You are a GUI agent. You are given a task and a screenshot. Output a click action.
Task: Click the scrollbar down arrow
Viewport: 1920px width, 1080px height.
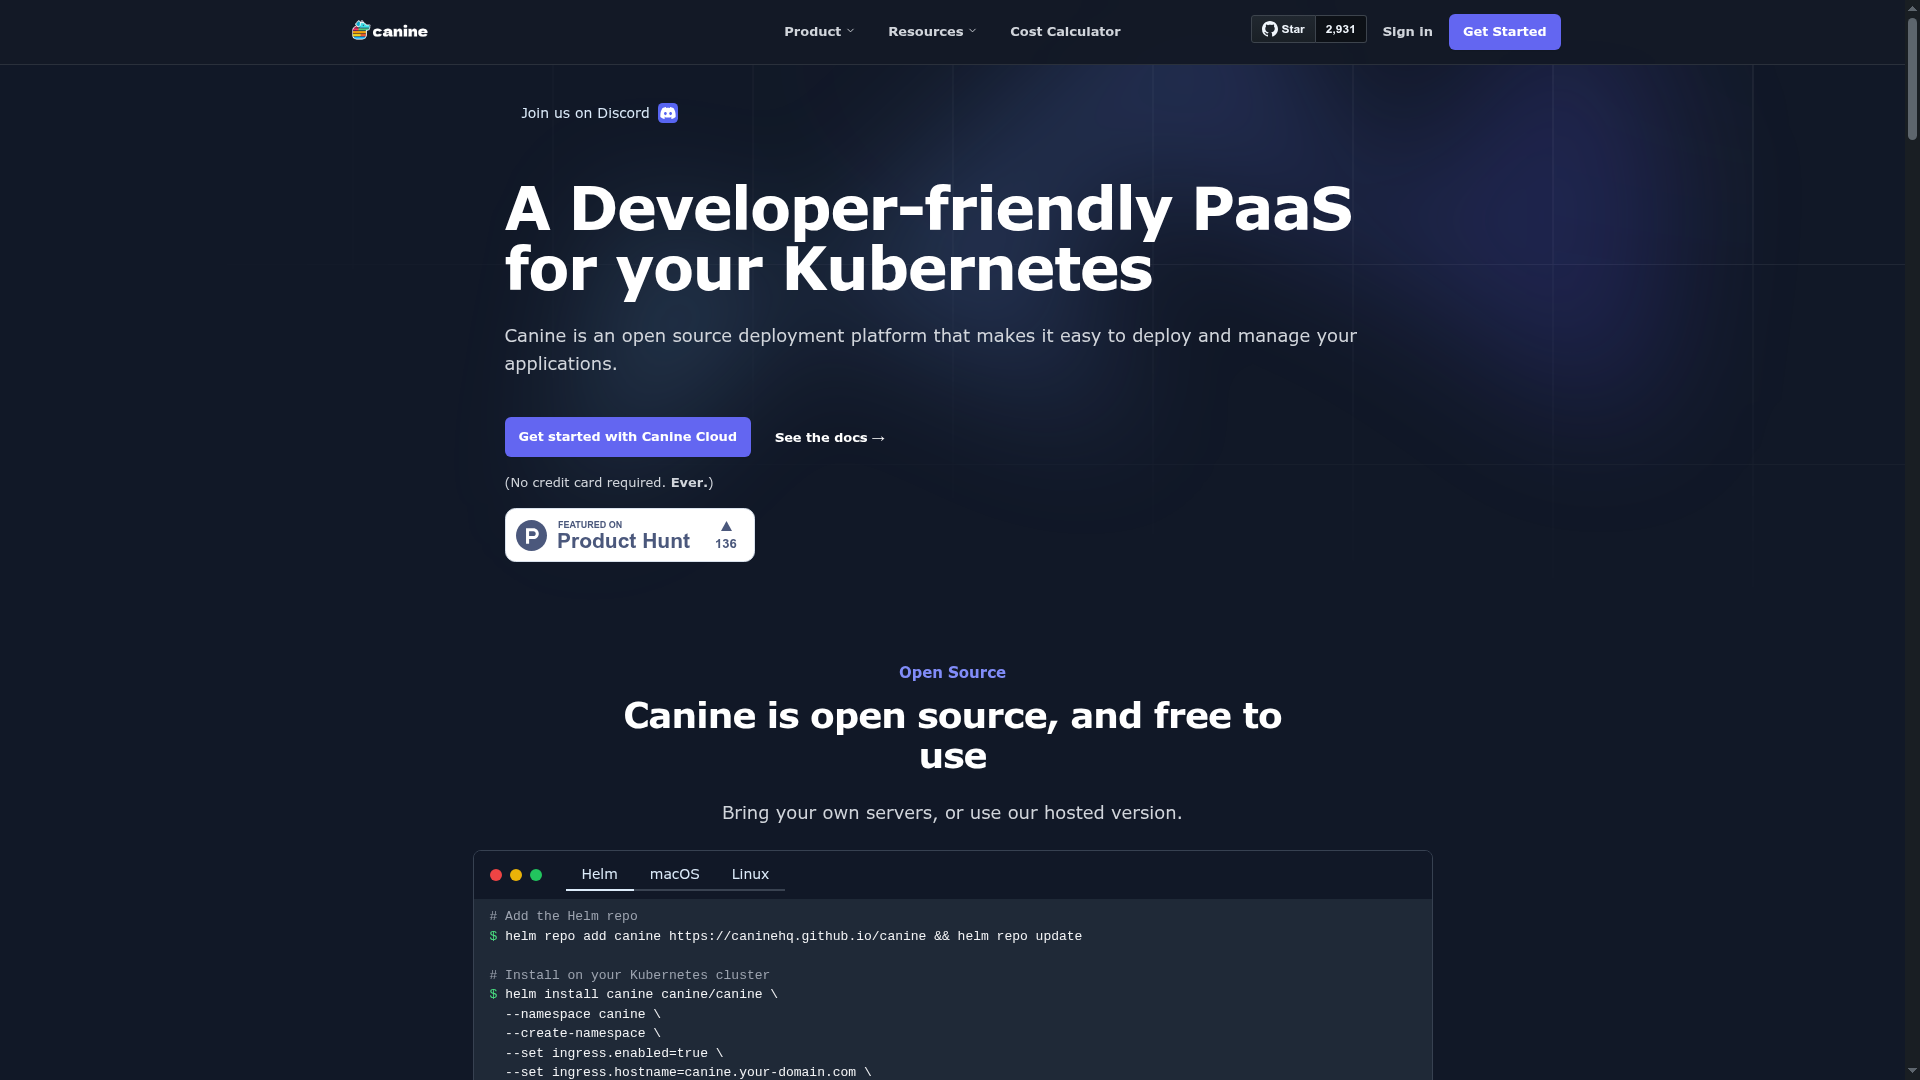[x=1912, y=1072]
